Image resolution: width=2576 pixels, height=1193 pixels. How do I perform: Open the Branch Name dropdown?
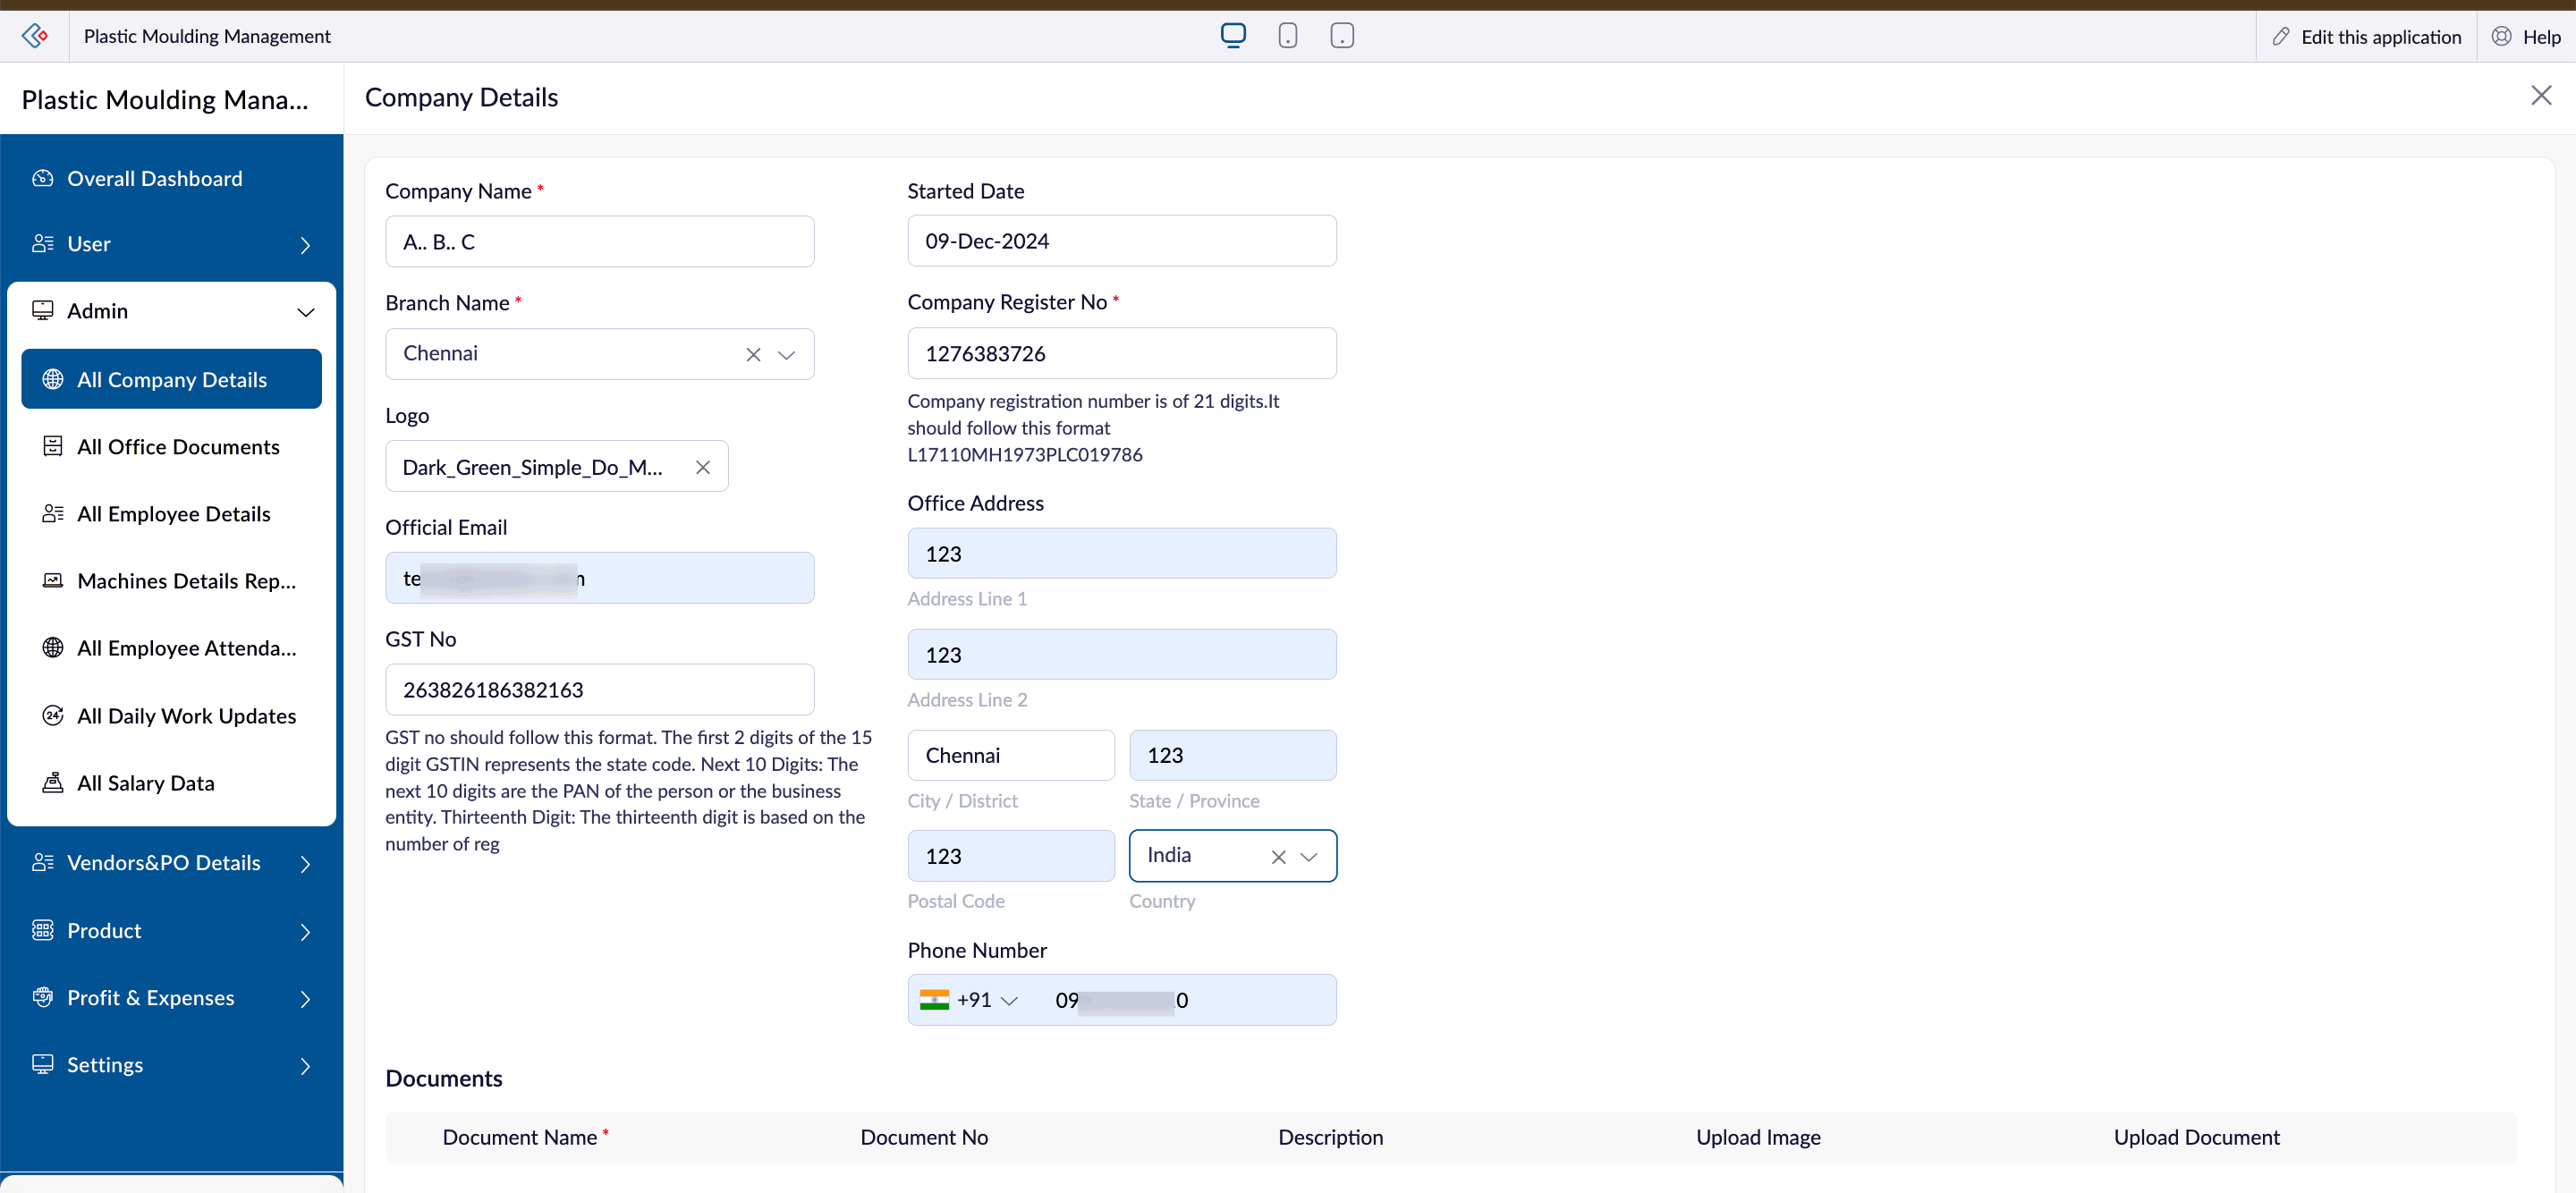786,354
